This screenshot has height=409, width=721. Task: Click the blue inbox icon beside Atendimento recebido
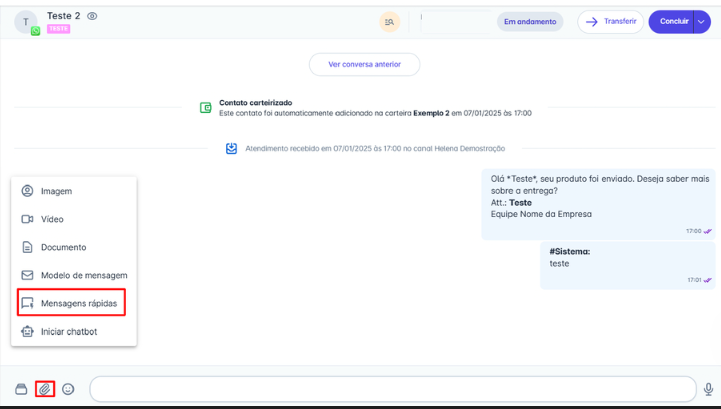[231, 148]
